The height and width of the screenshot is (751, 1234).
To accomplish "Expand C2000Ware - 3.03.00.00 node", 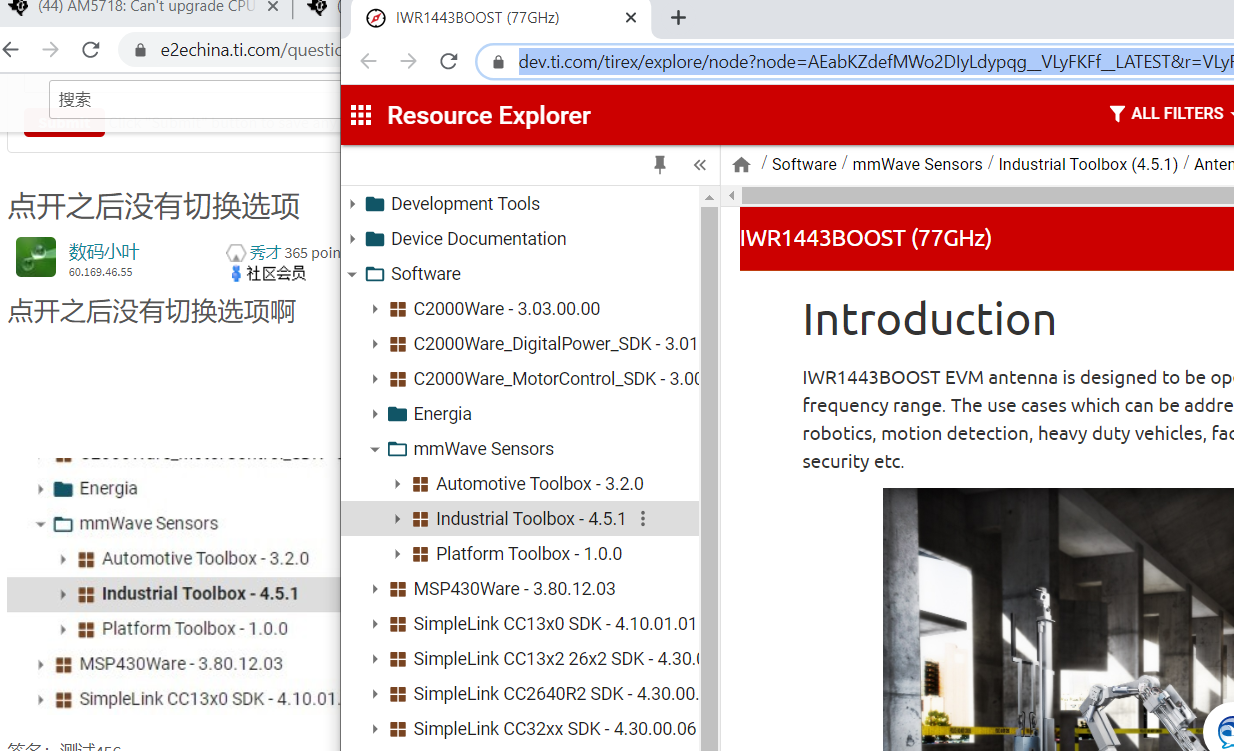I will pos(375,309).
